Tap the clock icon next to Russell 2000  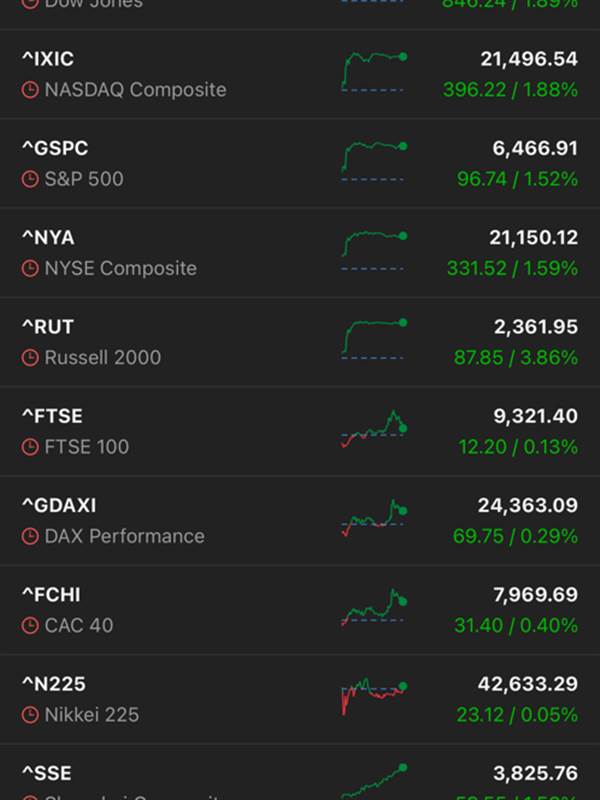tap(30, 358)
